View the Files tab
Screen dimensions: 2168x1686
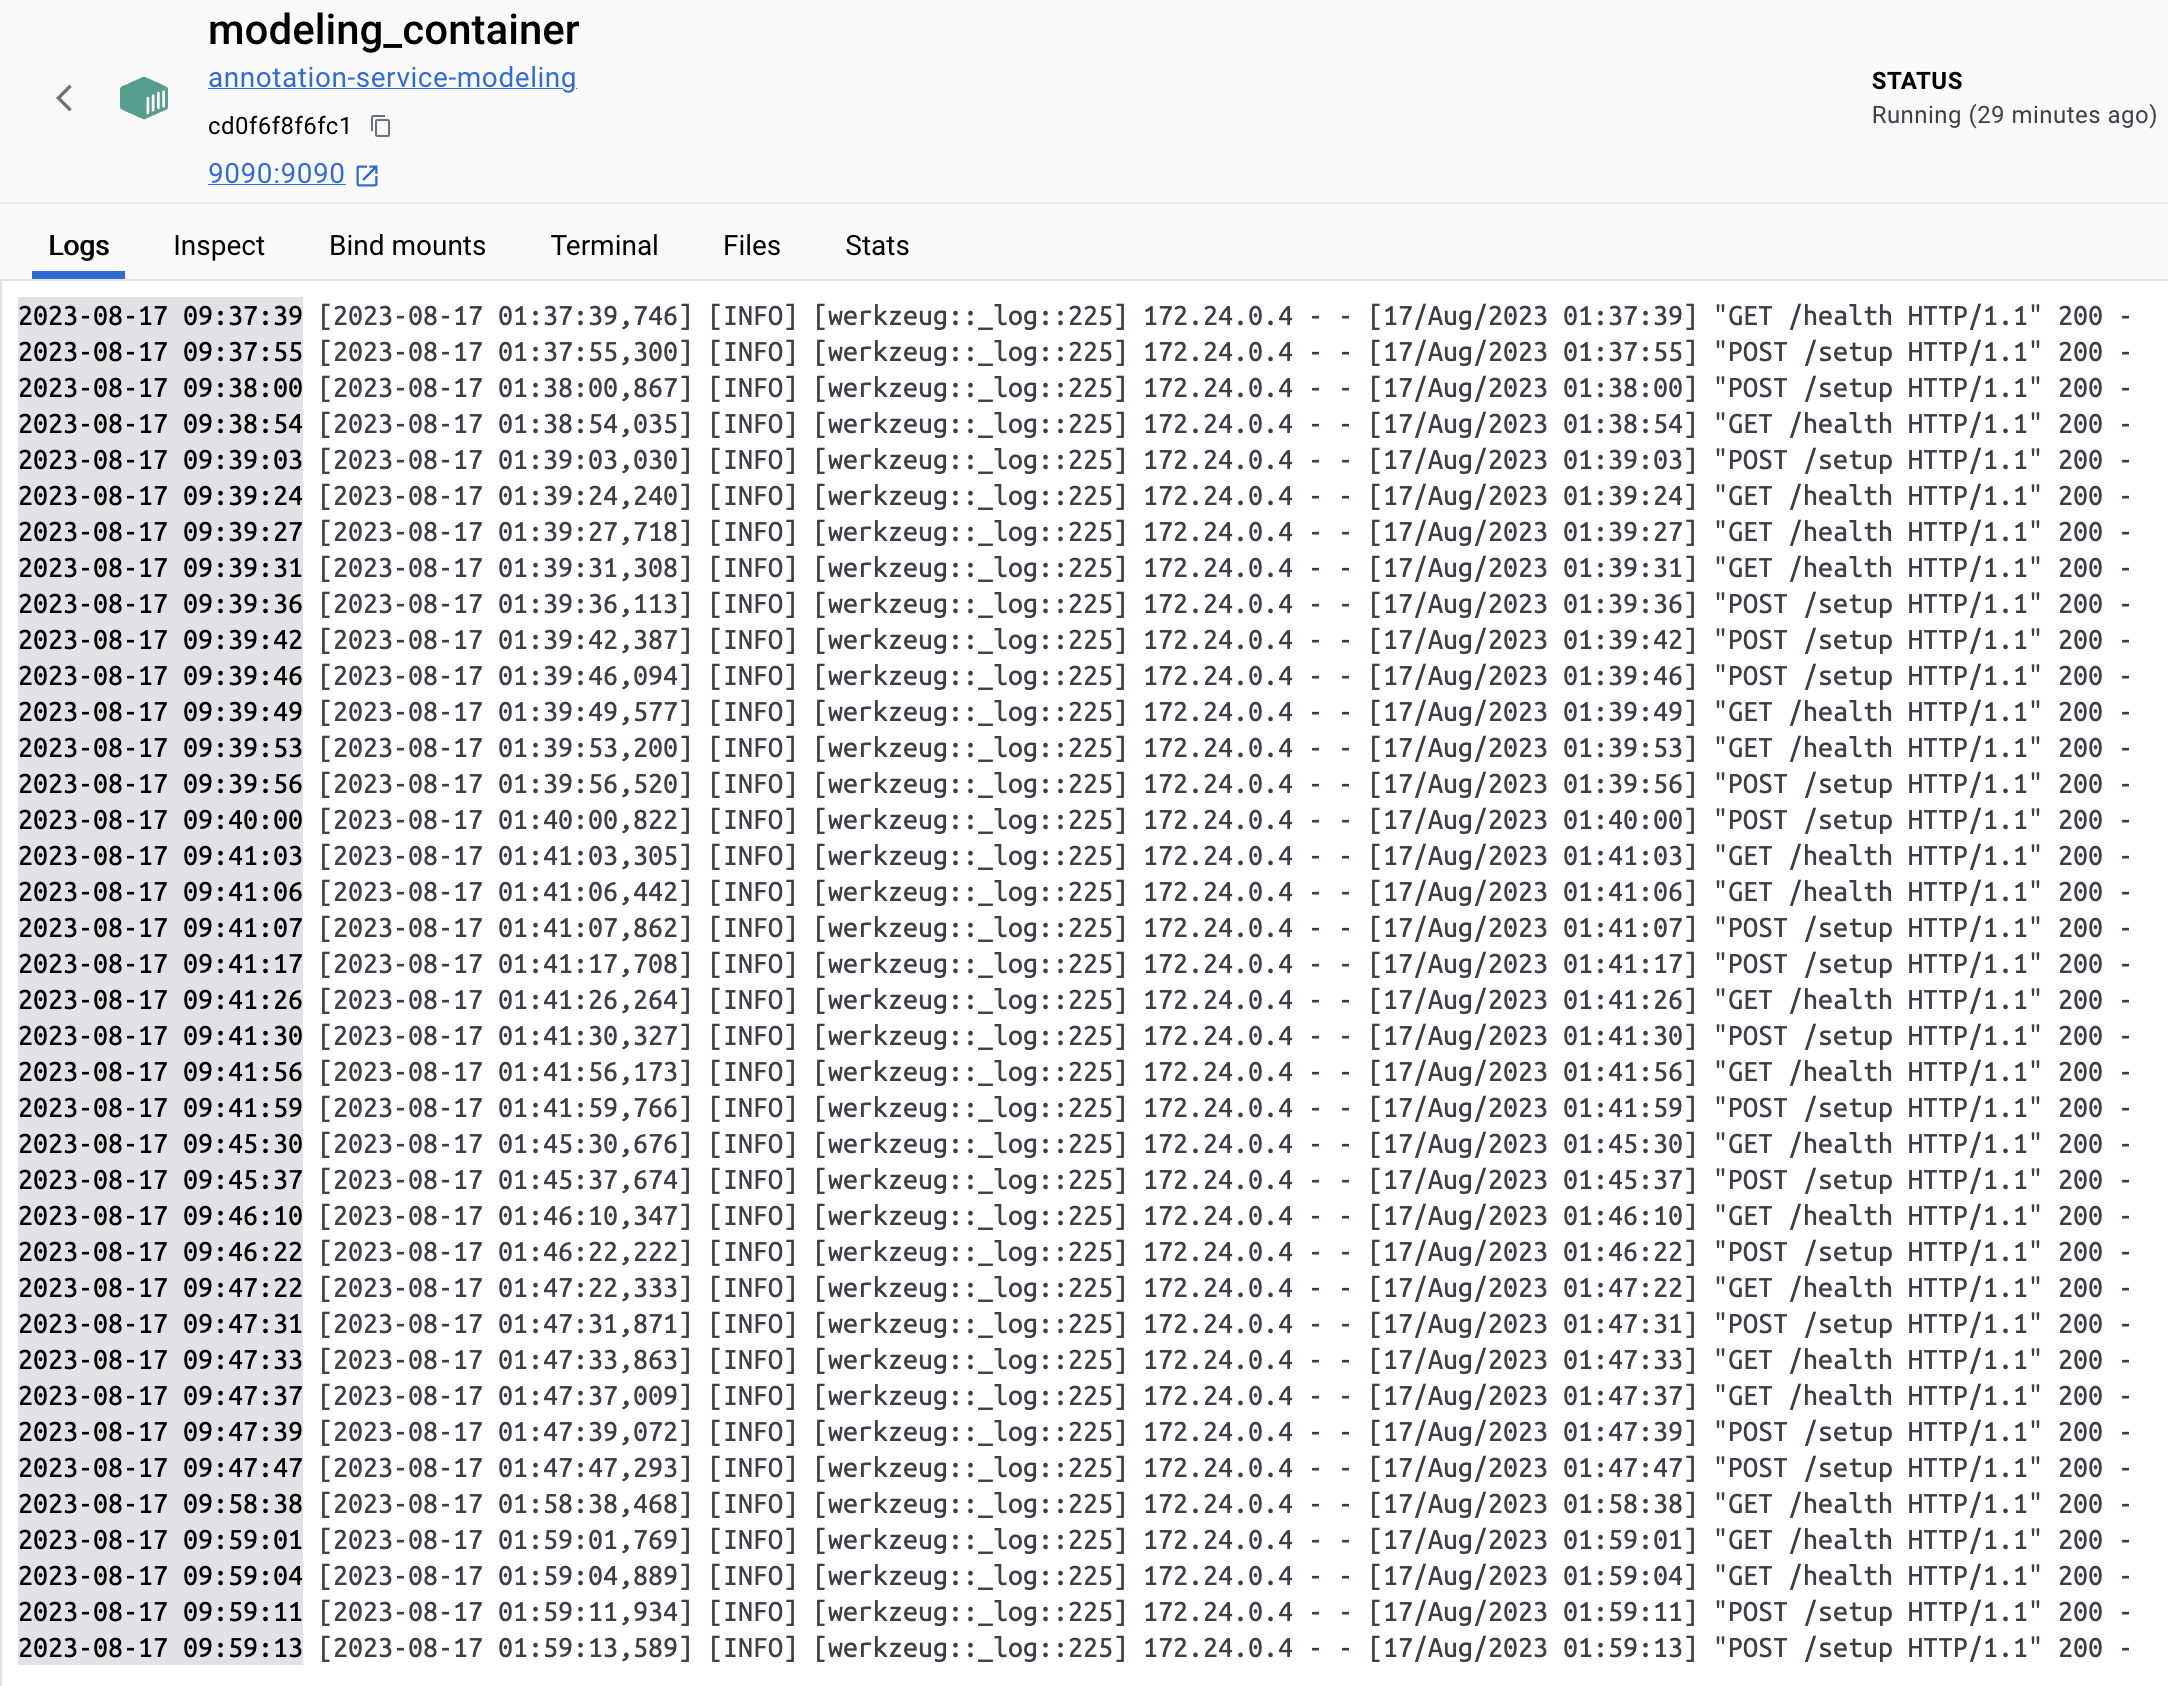click(751, 245)
